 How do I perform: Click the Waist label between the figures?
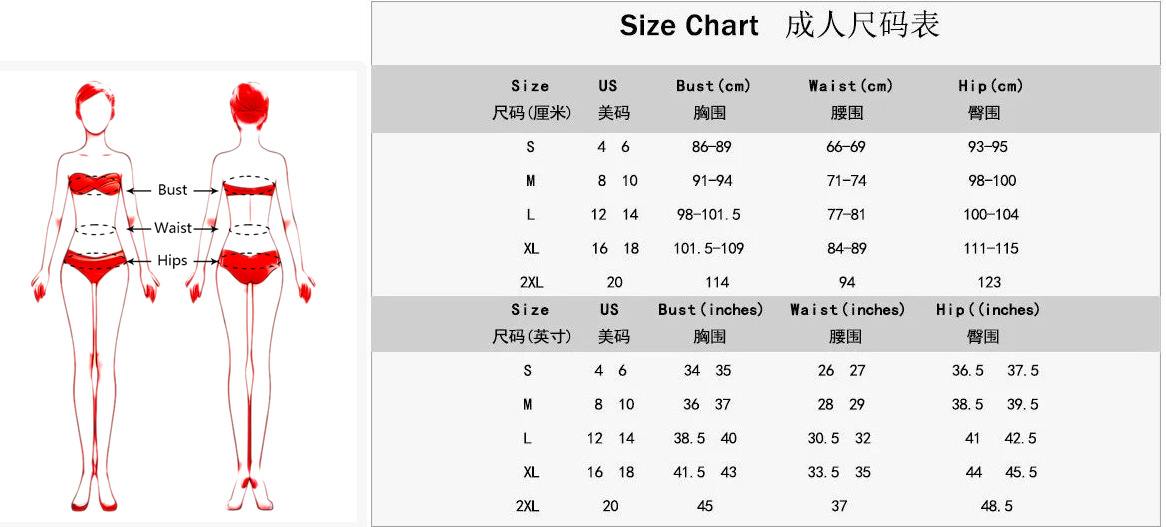tap(173, 228)
